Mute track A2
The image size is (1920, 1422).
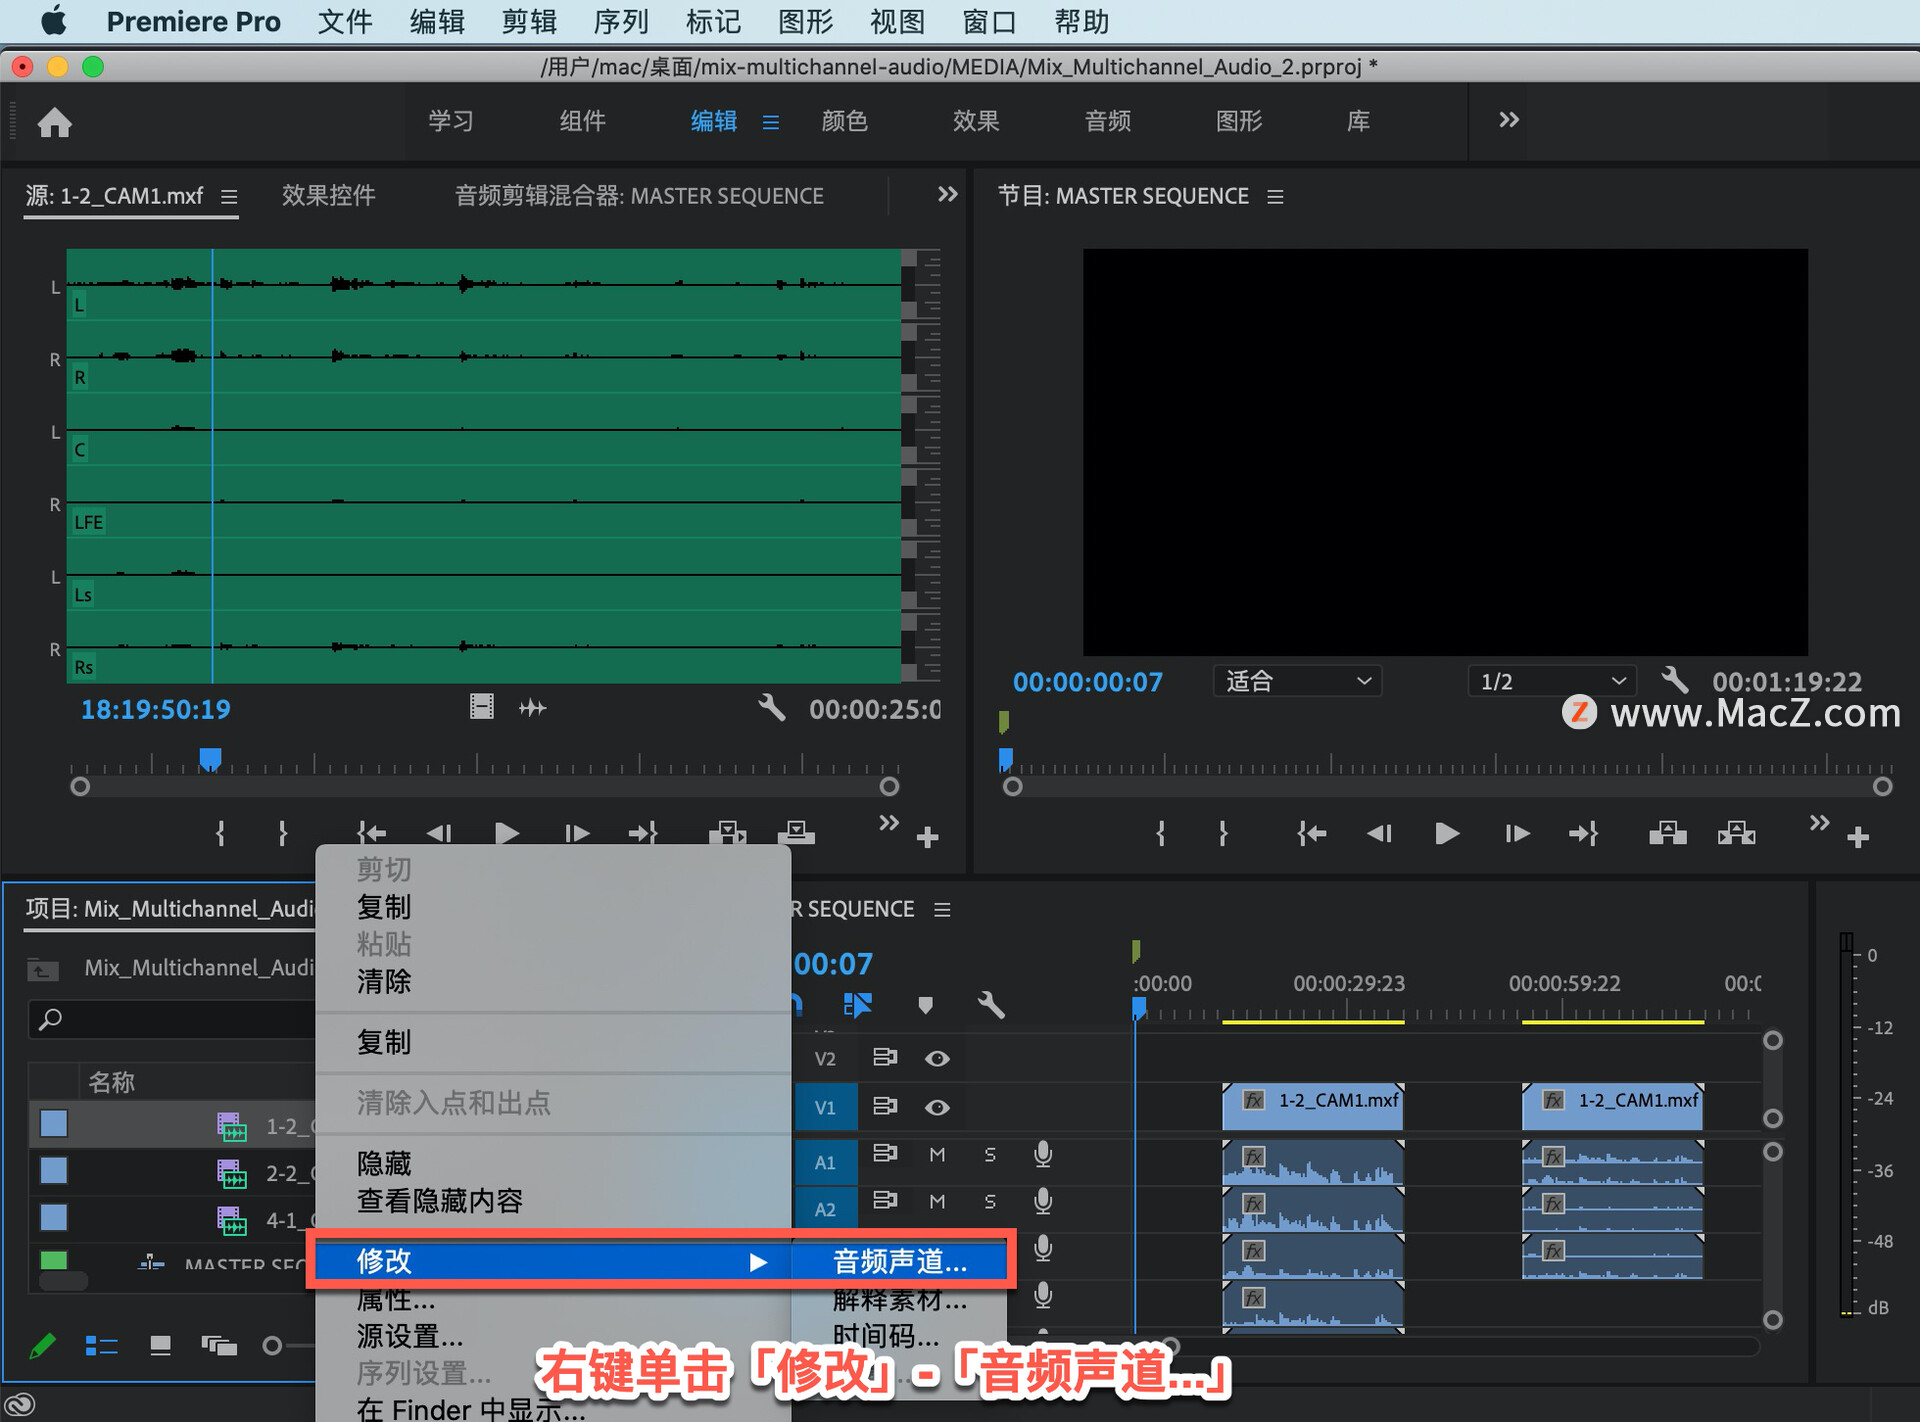tap(937, 1201)
